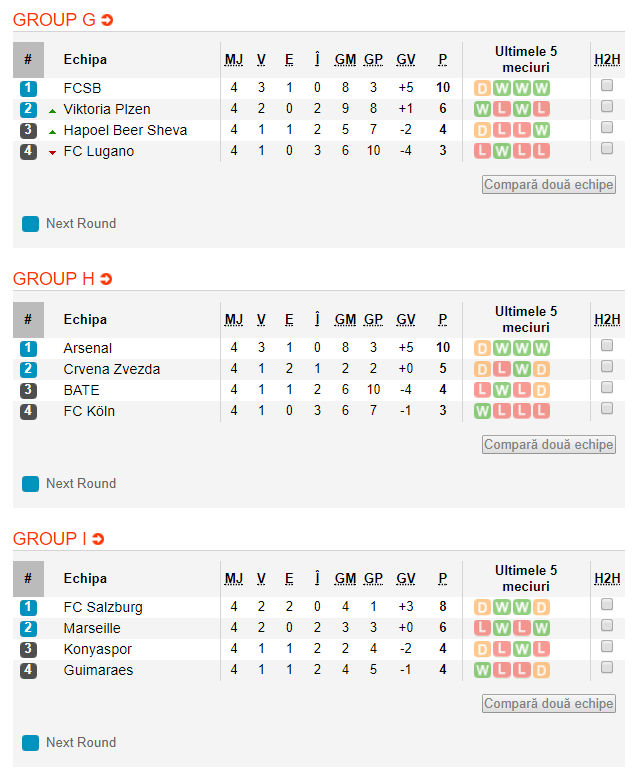Sort Group H by the MJ column header
The image size is (637, 778).
pyautogui.click(x=234, y=320)
